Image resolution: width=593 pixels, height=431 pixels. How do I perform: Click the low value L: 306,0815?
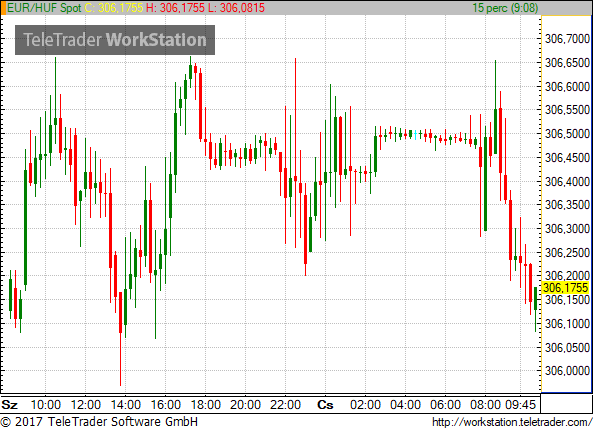pyautogui.click(x=236, y=8)
